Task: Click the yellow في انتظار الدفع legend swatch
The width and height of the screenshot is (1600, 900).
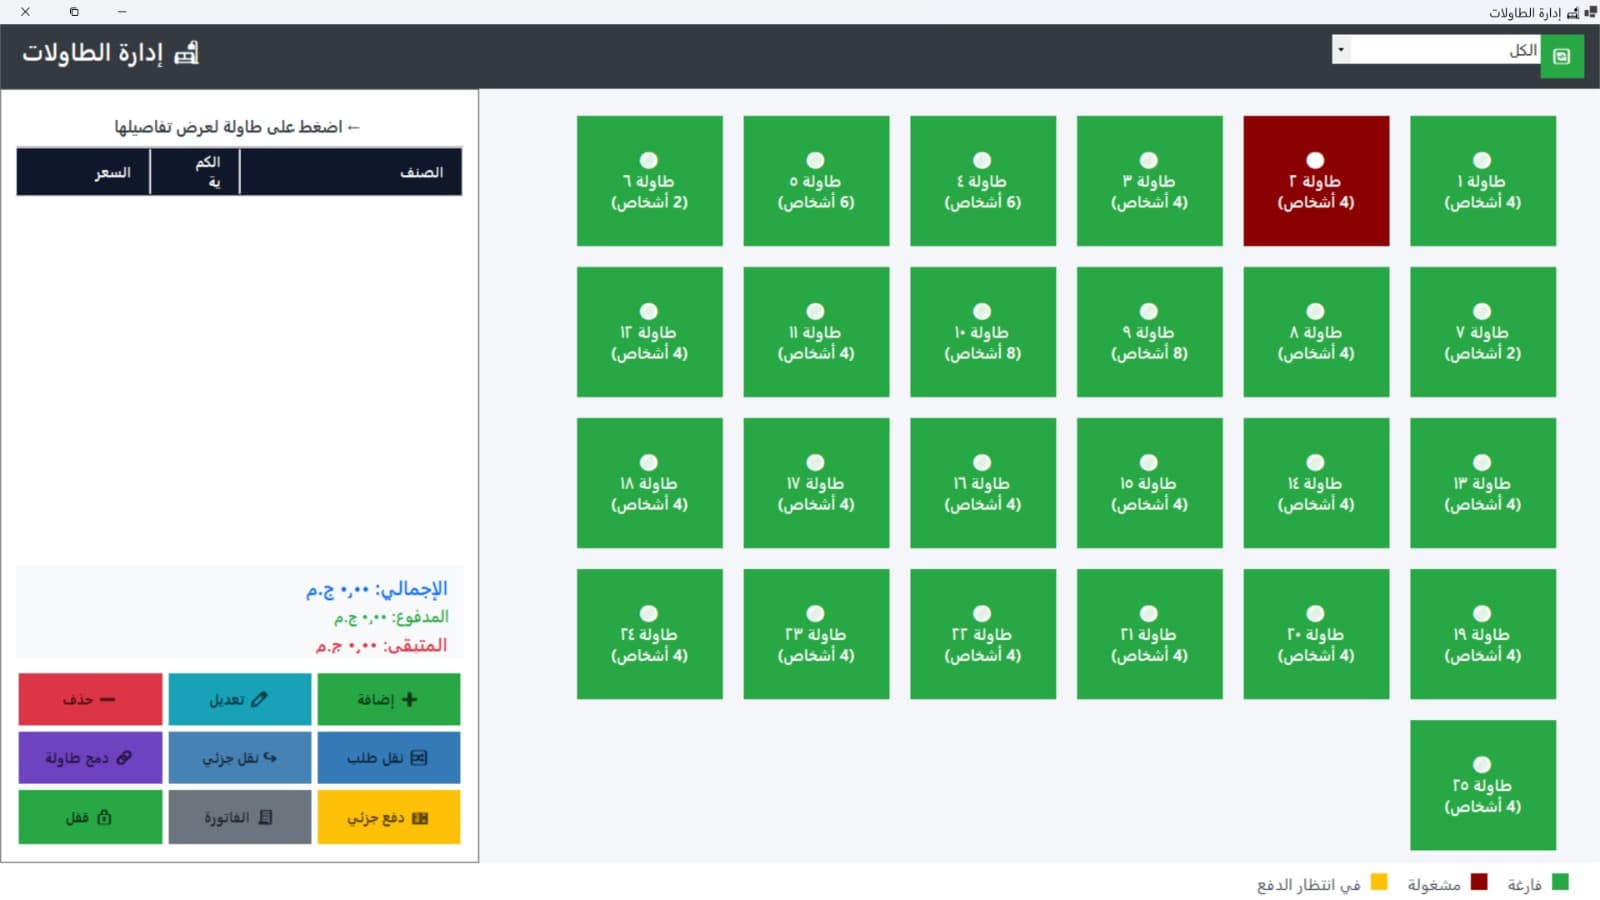Action: 1379,882
